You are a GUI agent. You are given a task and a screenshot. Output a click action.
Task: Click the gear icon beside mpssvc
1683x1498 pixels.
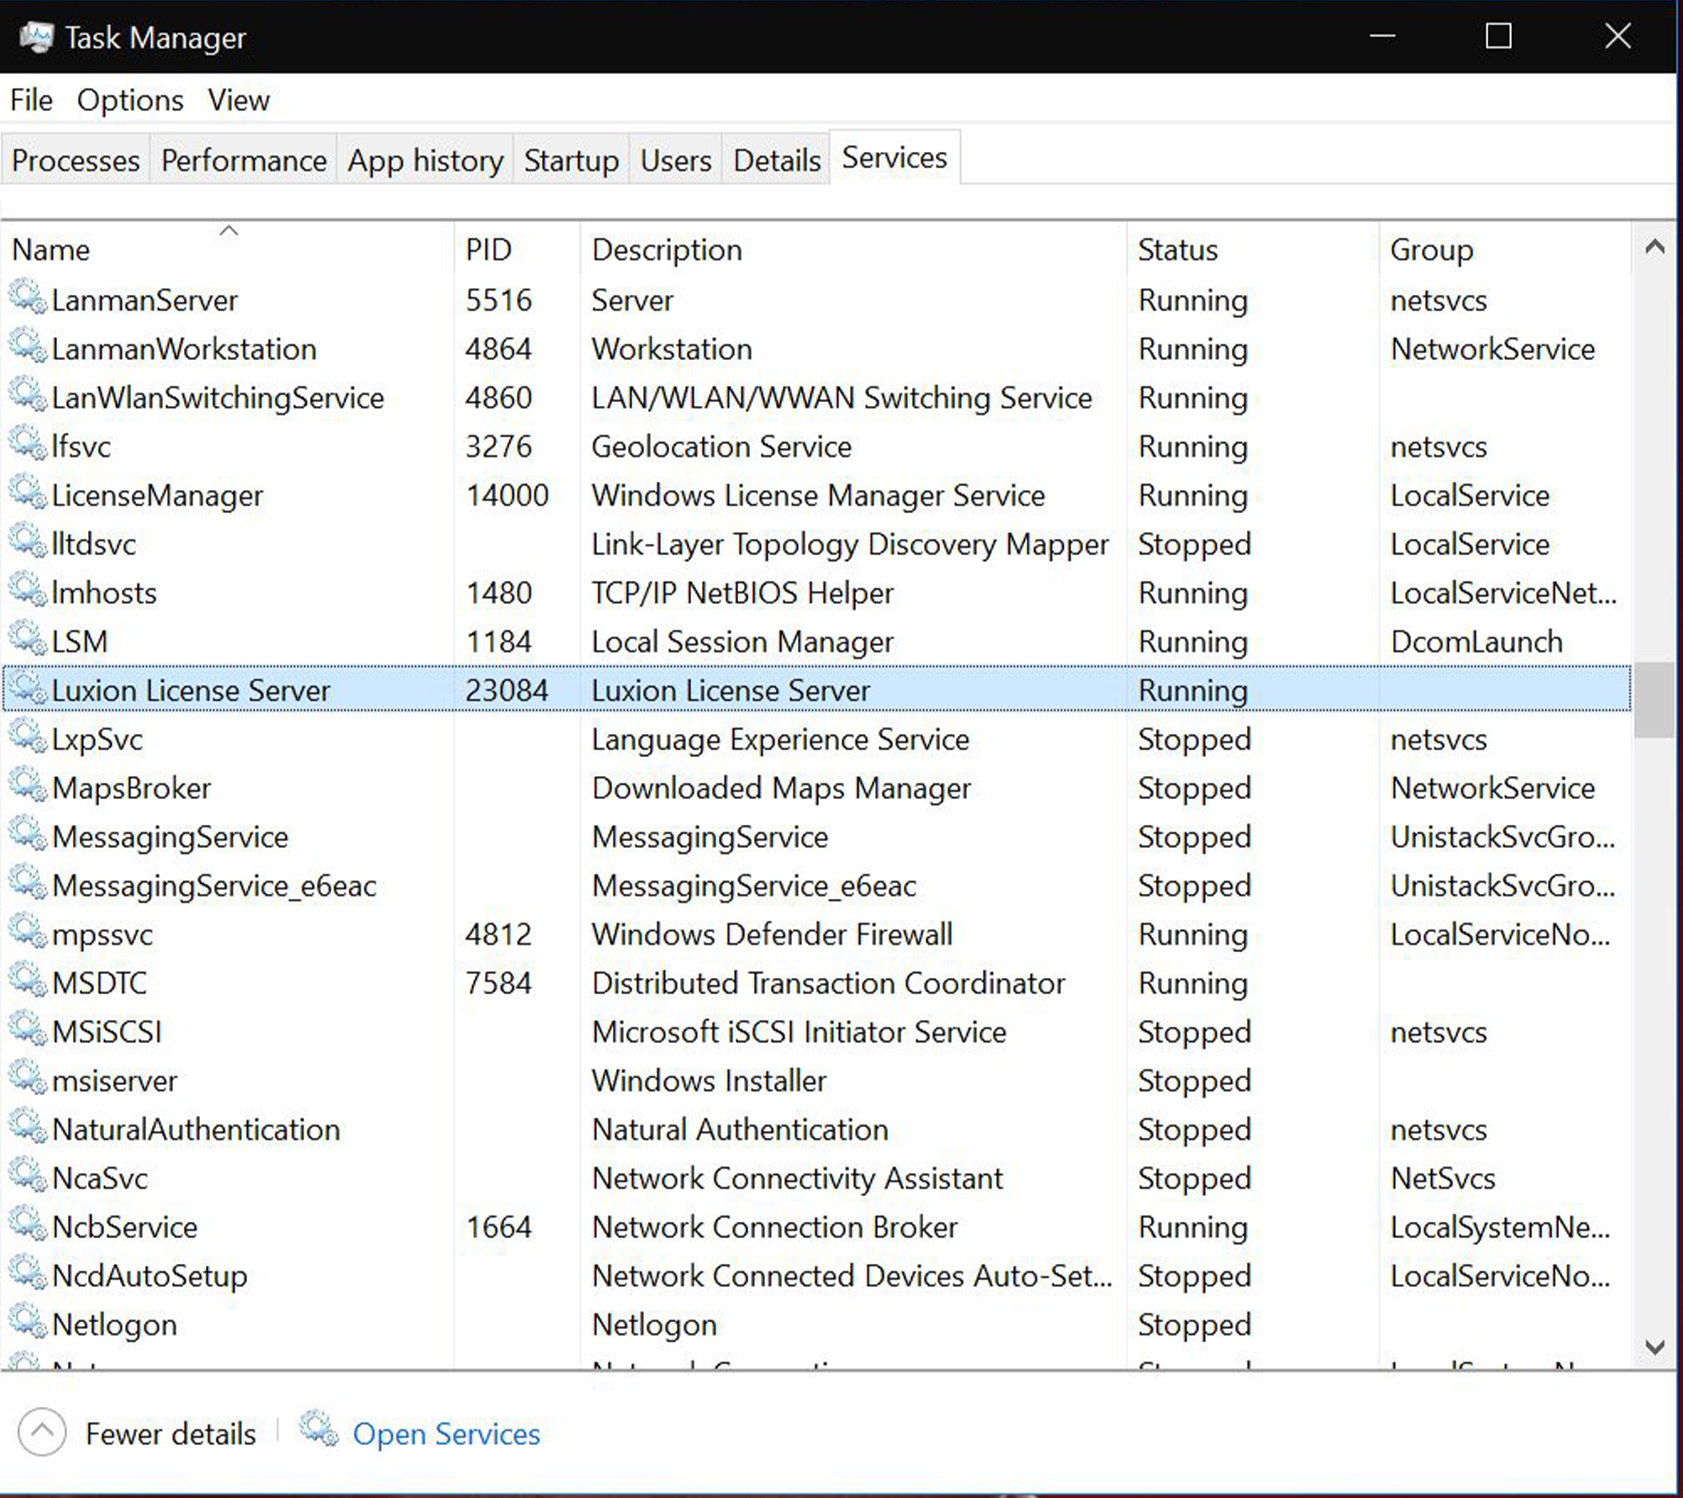28,932
